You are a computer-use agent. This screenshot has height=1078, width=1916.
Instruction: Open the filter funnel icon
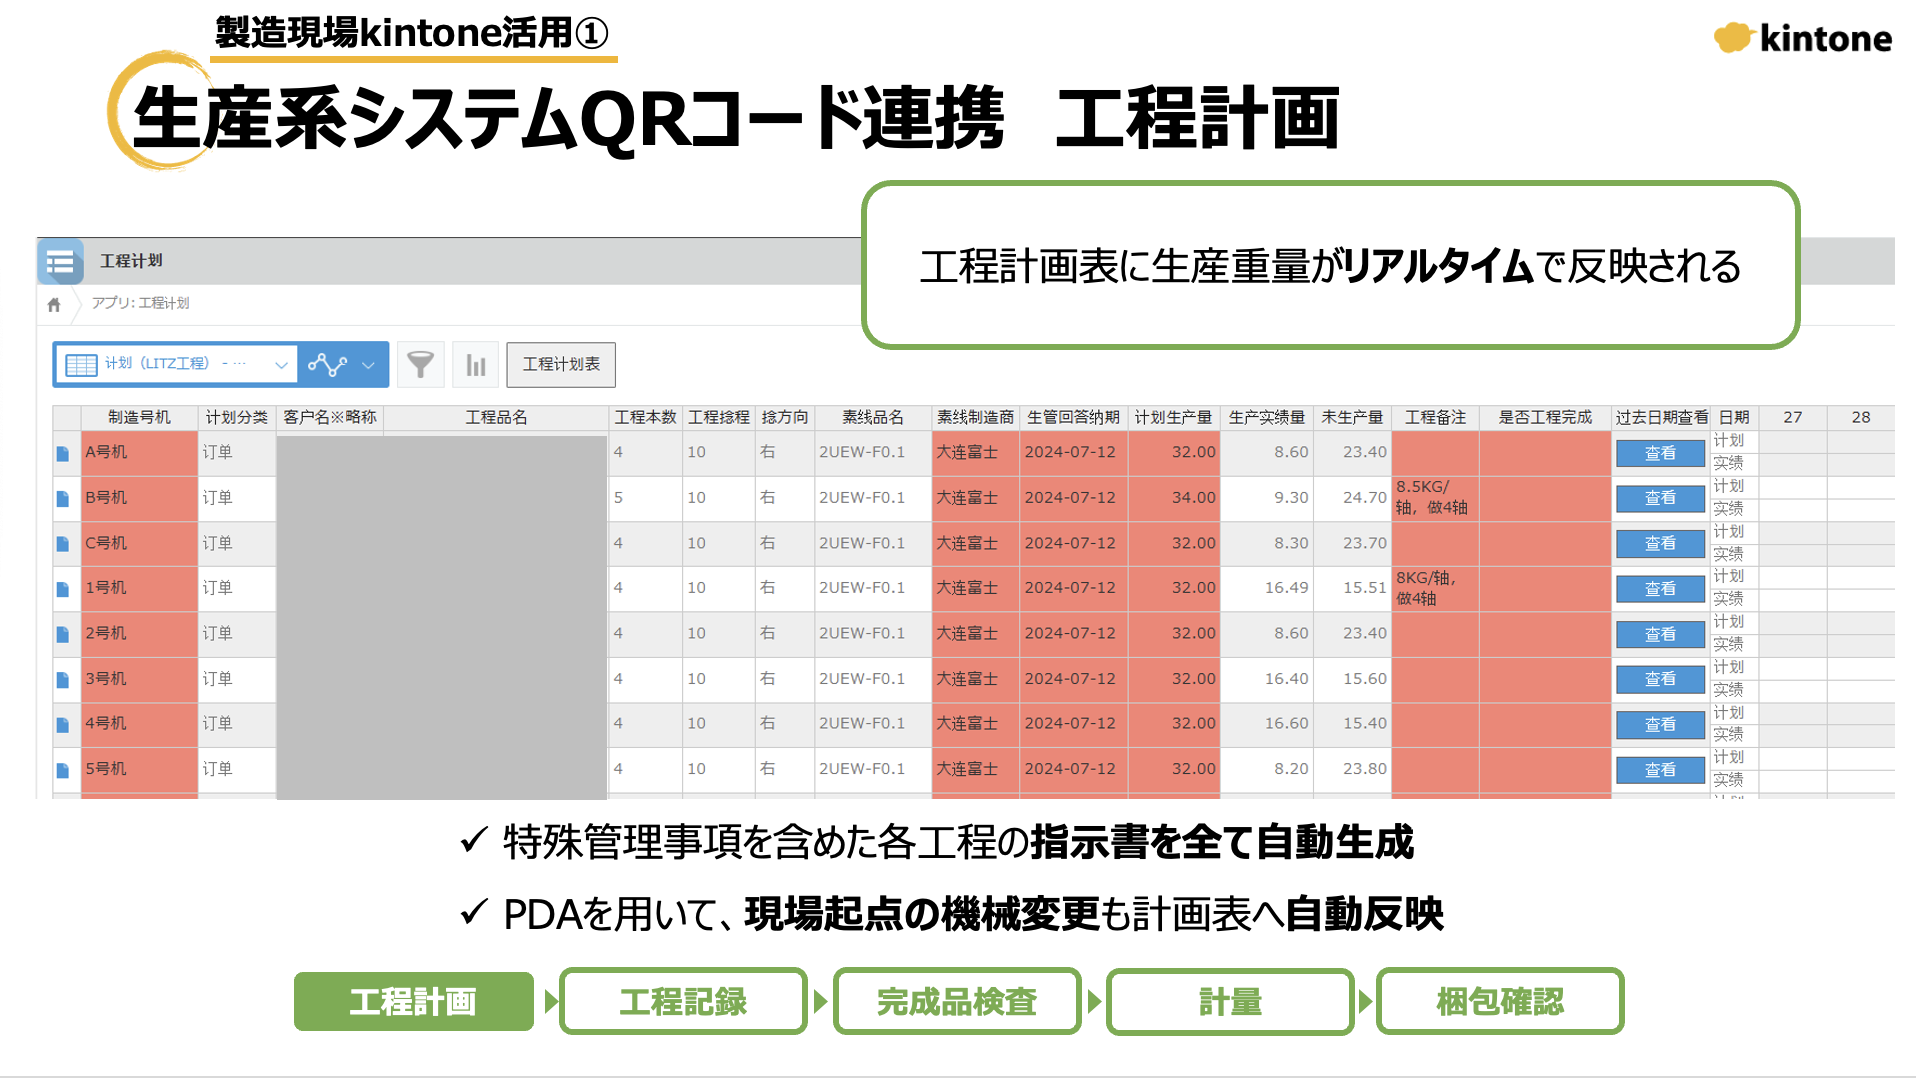pyautogui.click(x=421, y=365)
